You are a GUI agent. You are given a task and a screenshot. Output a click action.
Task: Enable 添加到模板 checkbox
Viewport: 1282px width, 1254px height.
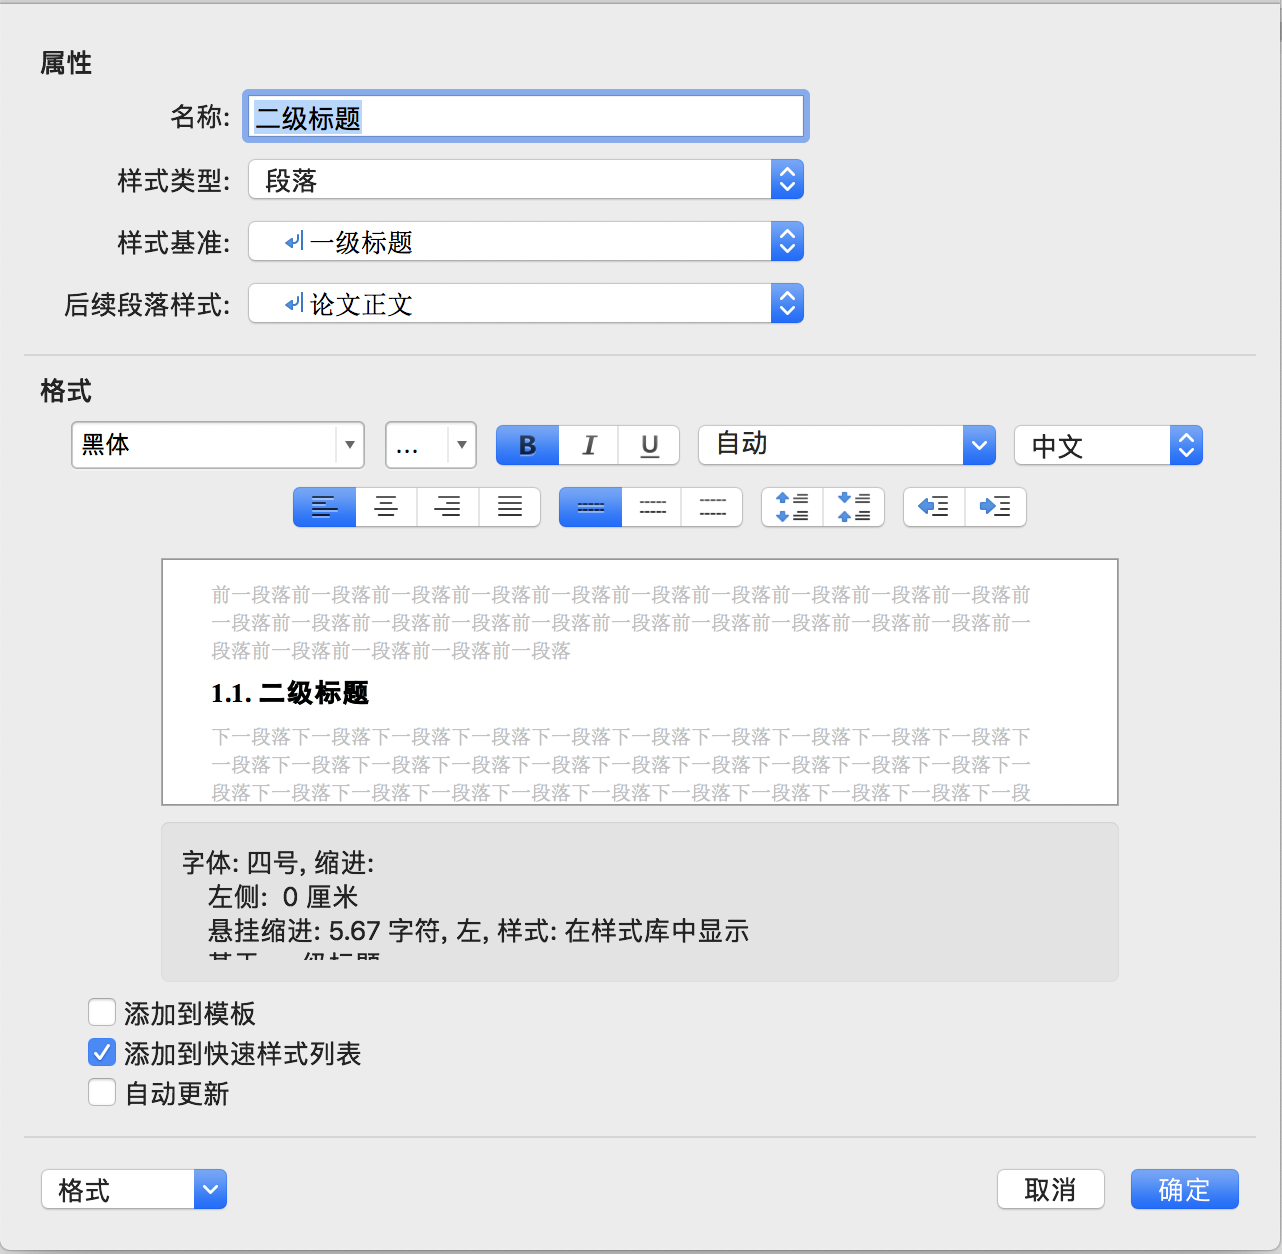(102, 1013)
